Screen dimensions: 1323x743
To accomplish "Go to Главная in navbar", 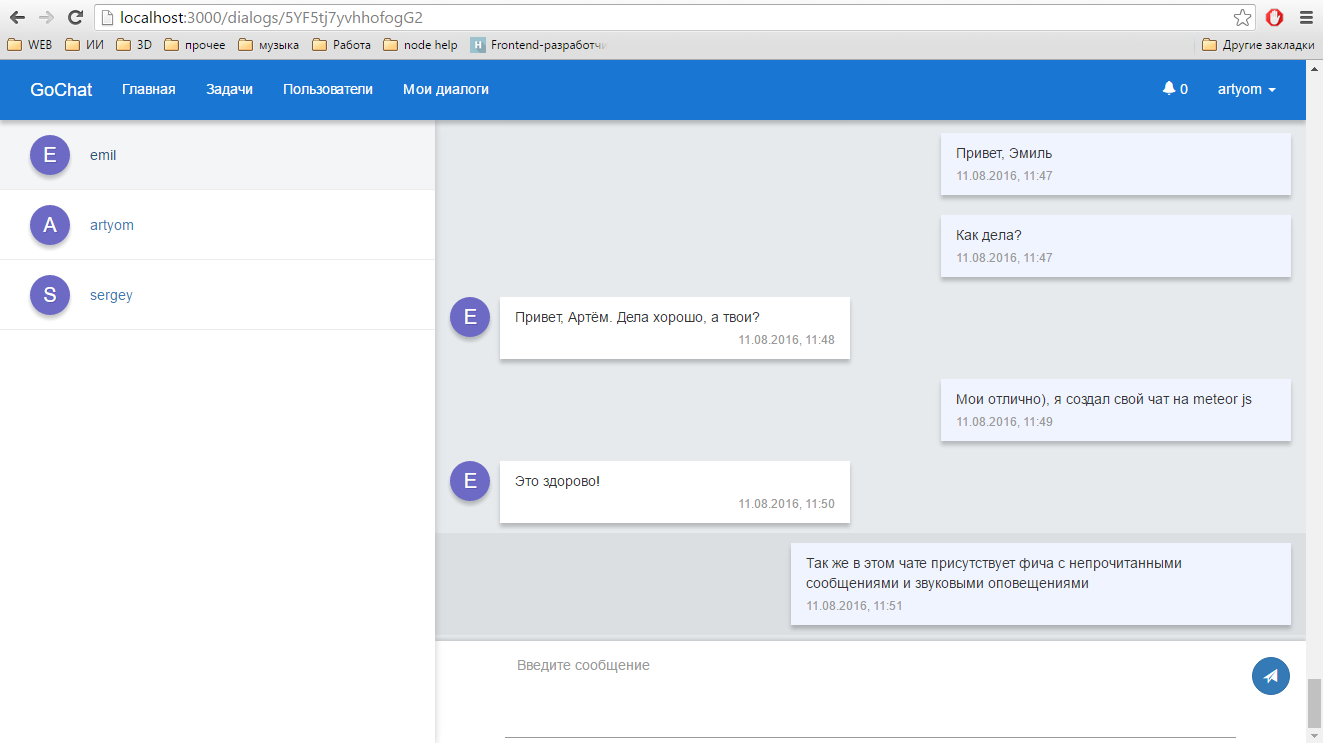I will click(x=149, y=89).
